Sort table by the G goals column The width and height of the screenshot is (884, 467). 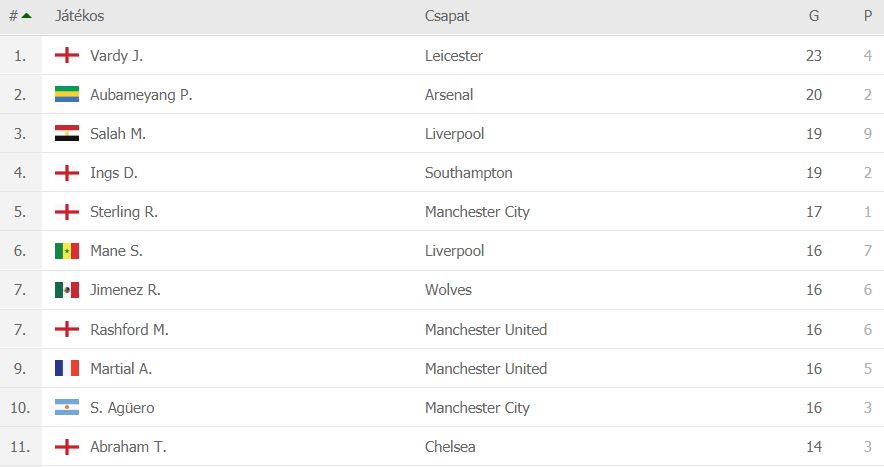point(814,16)
